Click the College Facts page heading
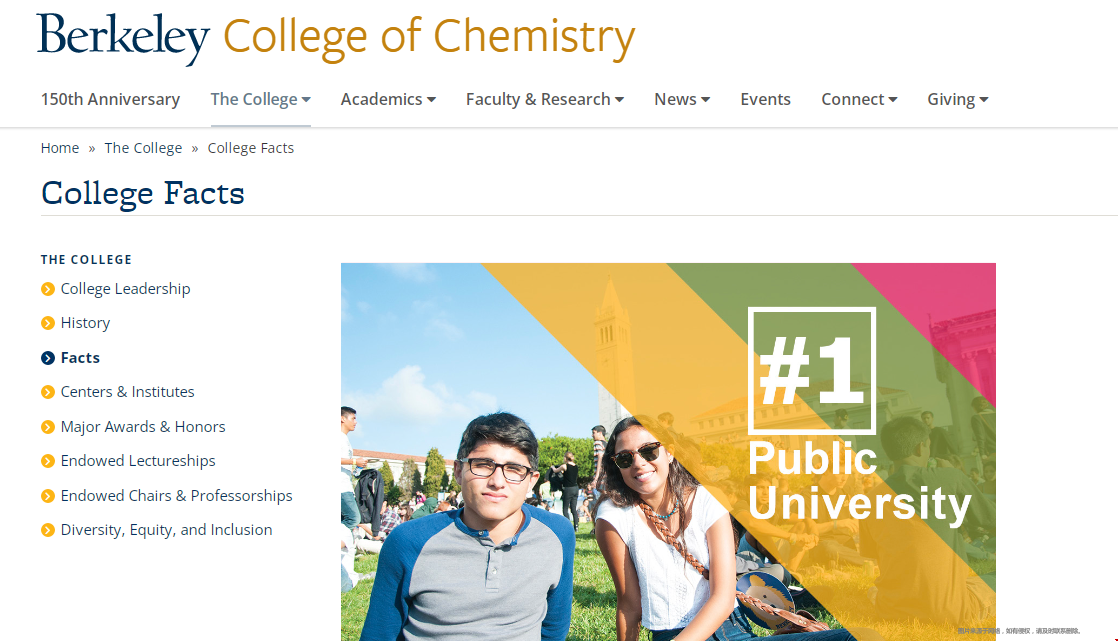 (x=143, y=194)
